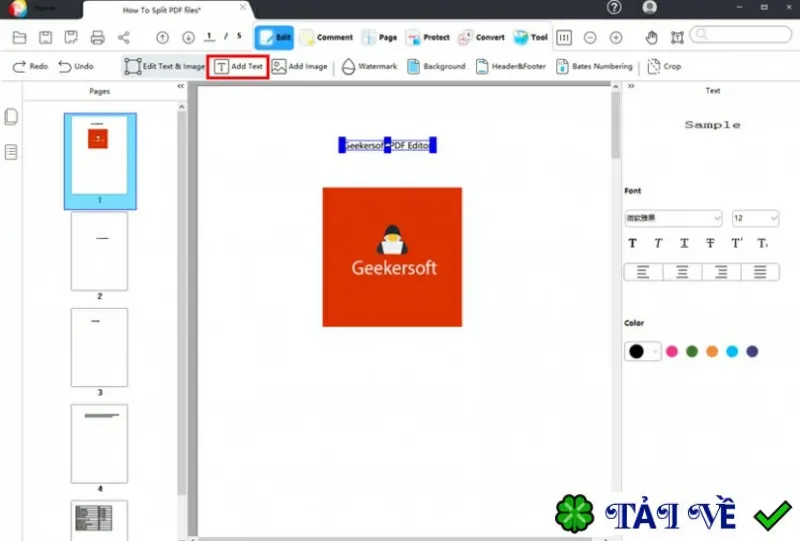Image resolution: width=800 pixels, height=541 pixels.
Task: Select the Hand pan tool icon
Action: point(652,37)
